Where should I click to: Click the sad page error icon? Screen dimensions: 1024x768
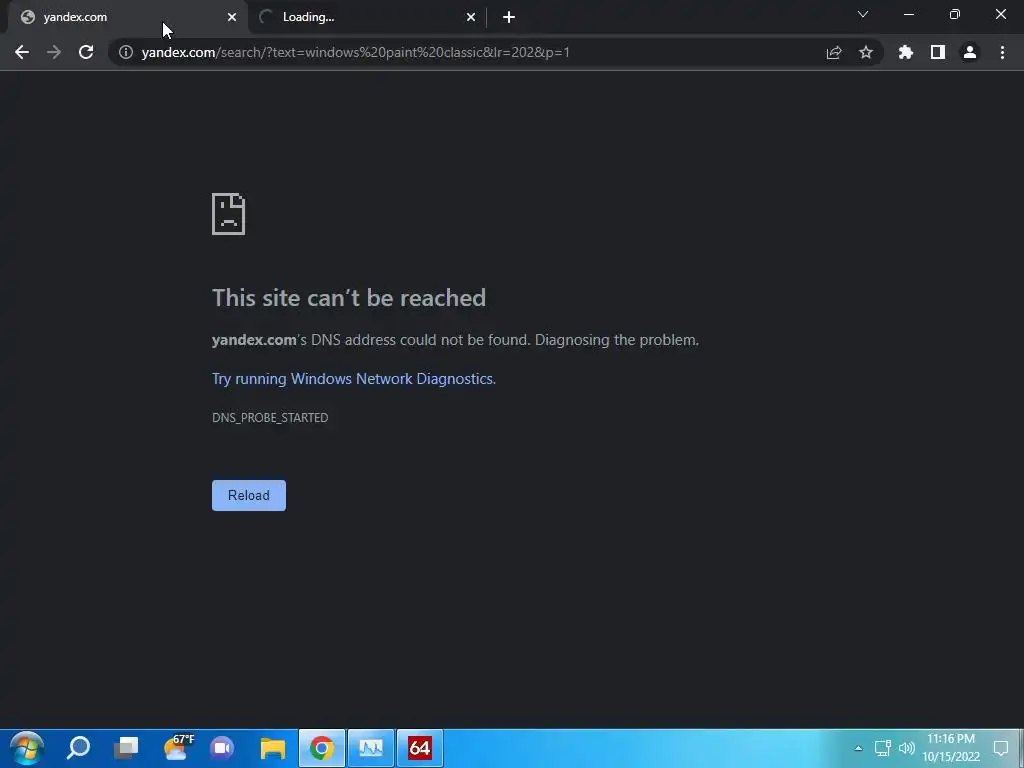coord(229,214)
